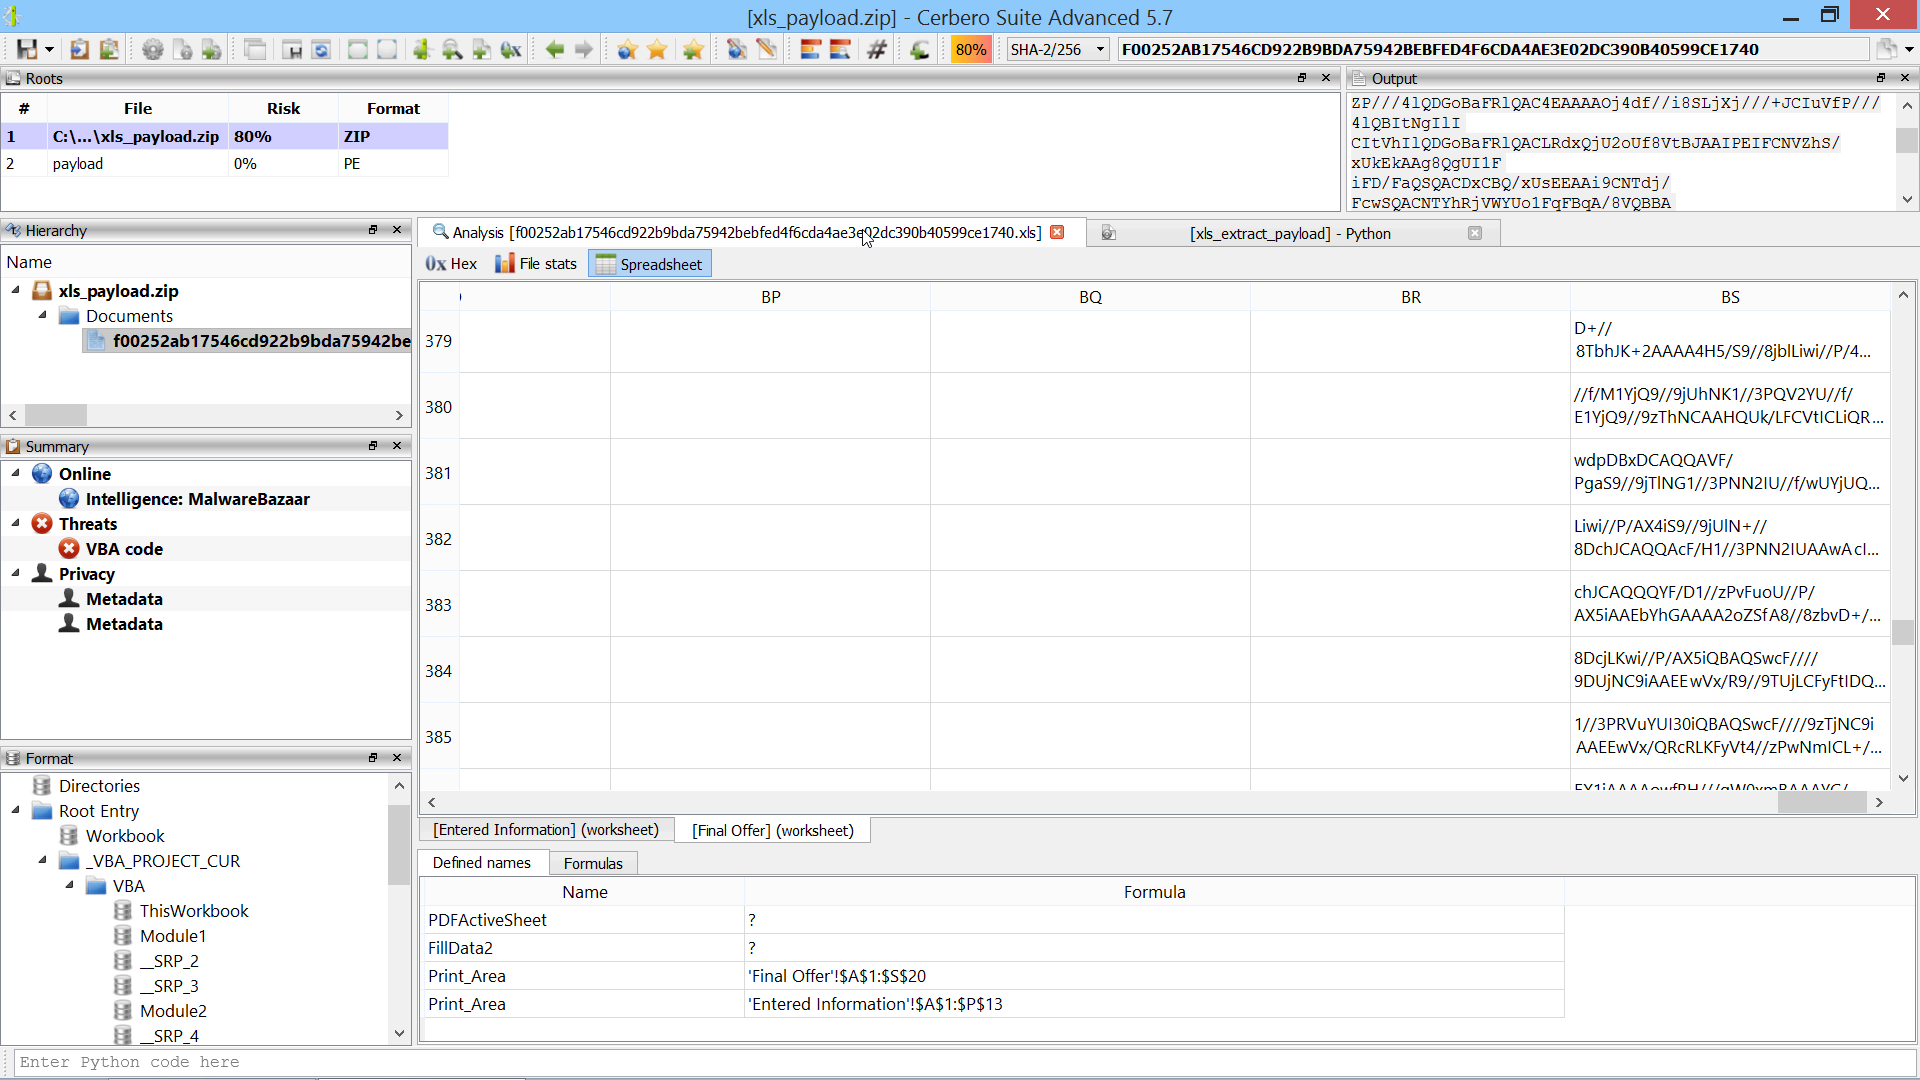Click the 0x hex toolbar icon

[x=511, y=49]
